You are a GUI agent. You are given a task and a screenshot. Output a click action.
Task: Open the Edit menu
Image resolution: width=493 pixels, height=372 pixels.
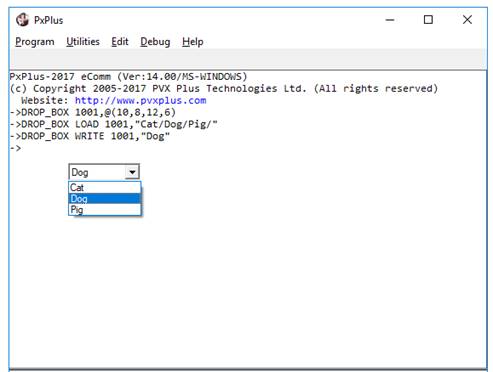pos(120,42)
